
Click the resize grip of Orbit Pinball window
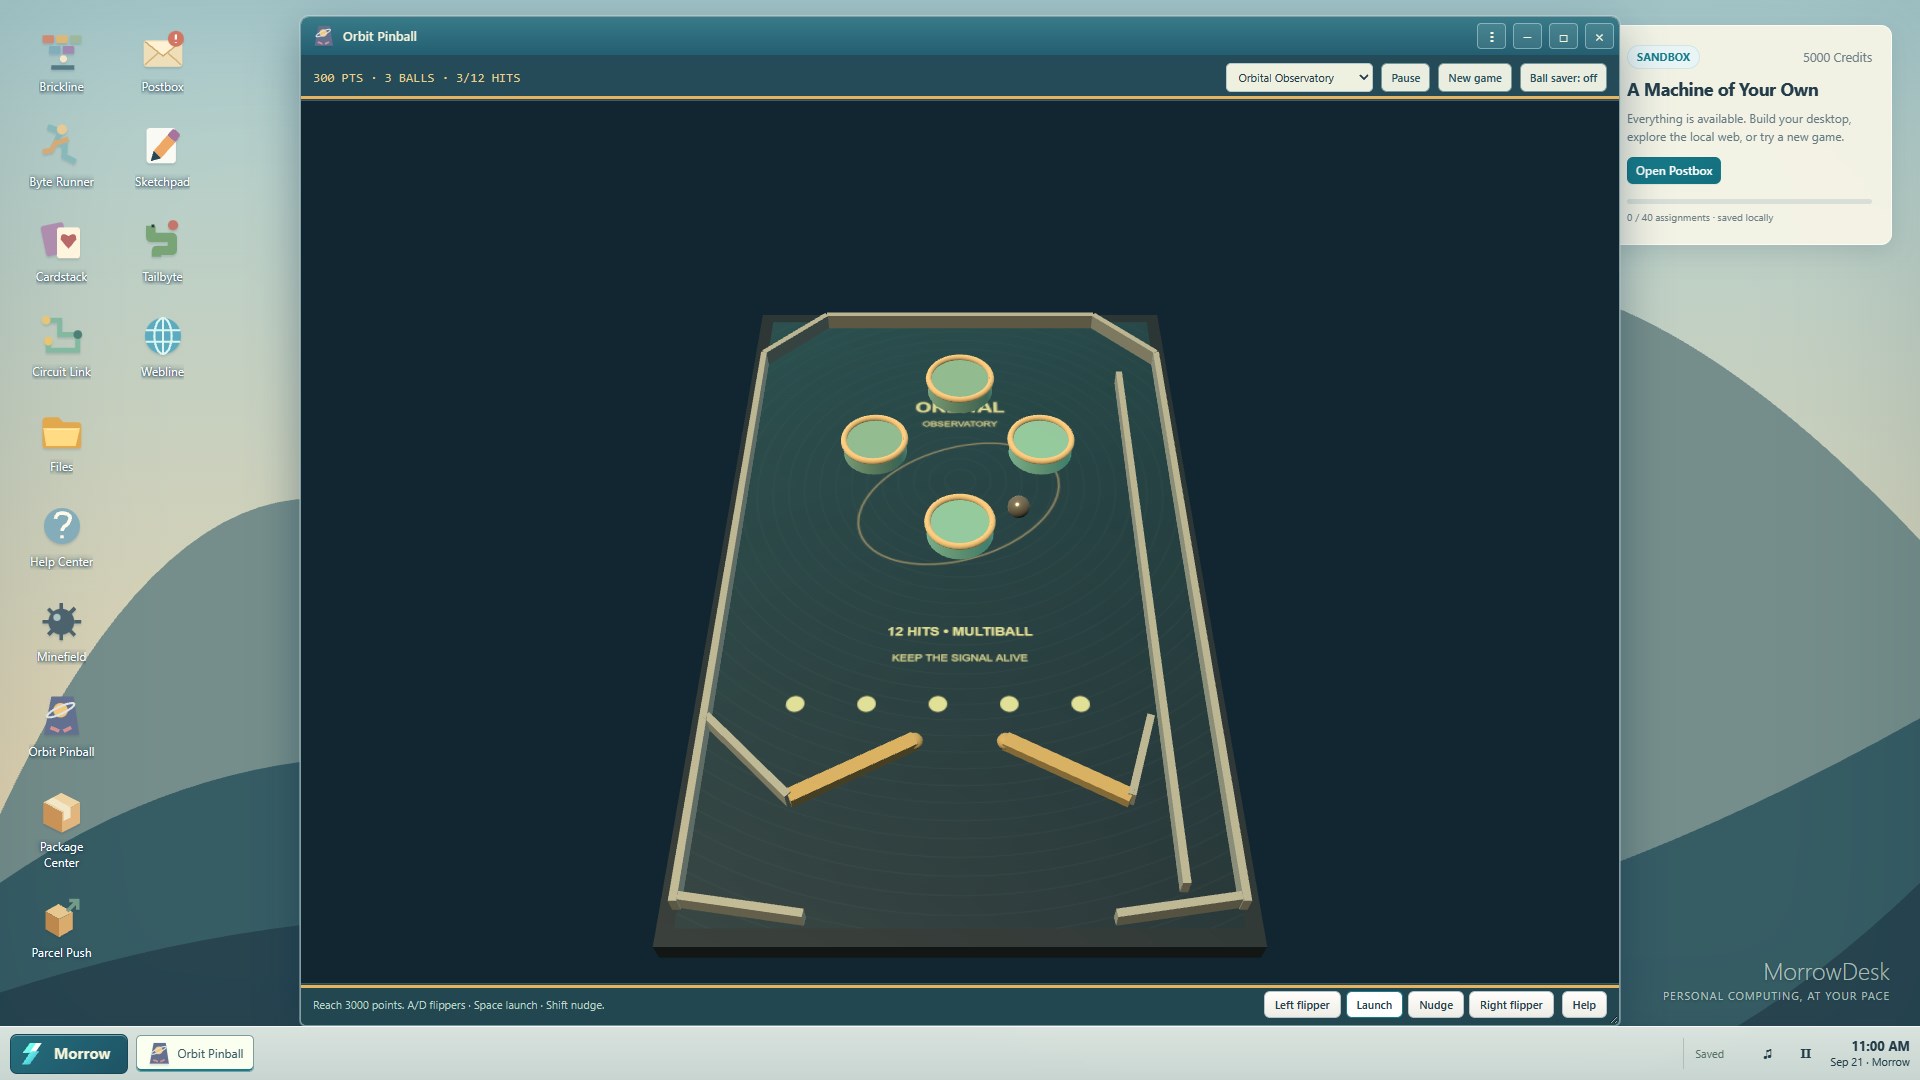[1612, 1019]
